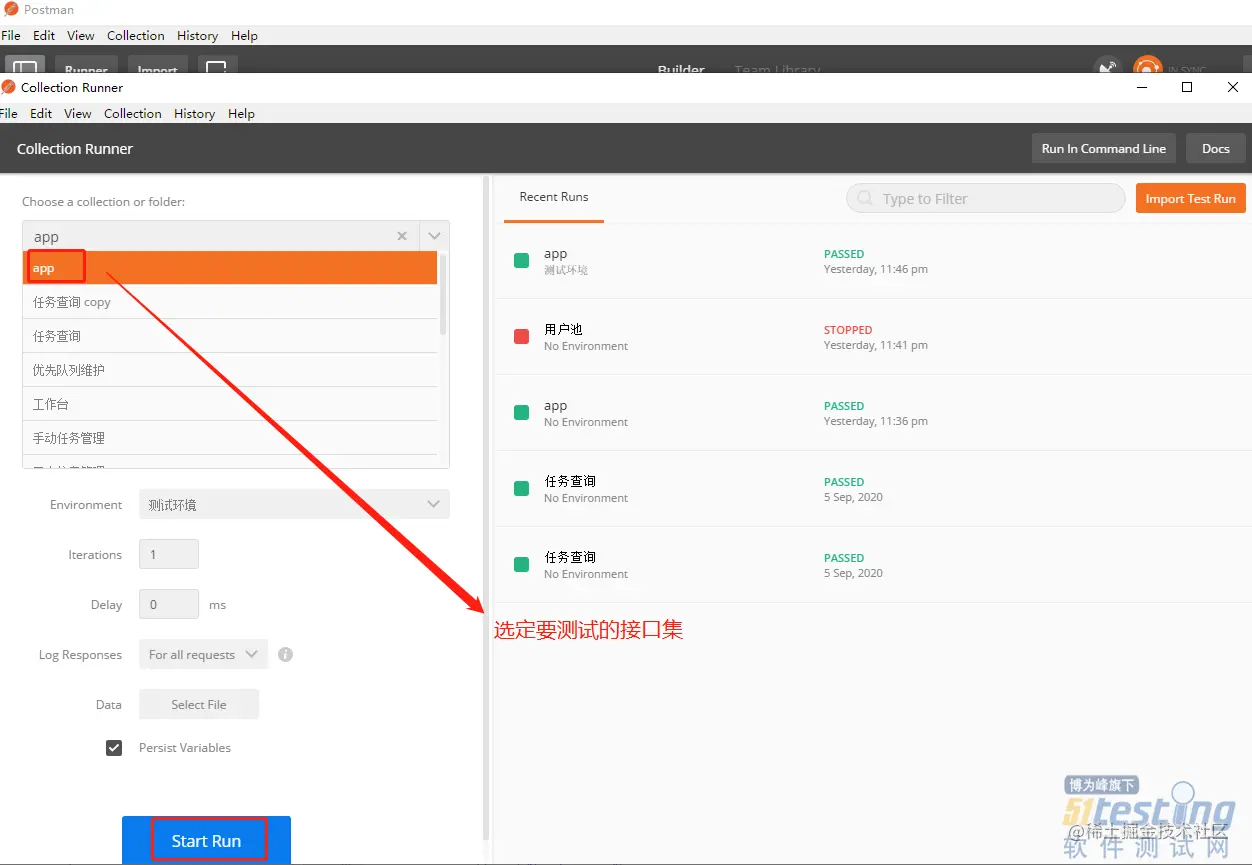Open the Log Responses dropdown
The width and height of the screenshot is (1252, 865).
pyautogui.click(x=203, y=654)
